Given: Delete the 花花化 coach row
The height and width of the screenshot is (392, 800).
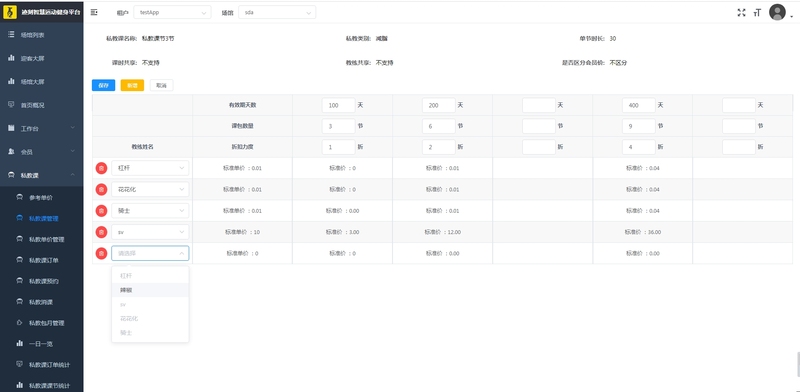Looking at the screenshot, I should (x=102, y=189).
